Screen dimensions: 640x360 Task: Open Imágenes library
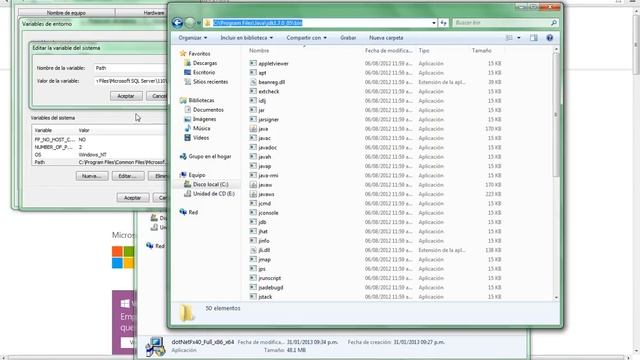click(x=204, y=119)
